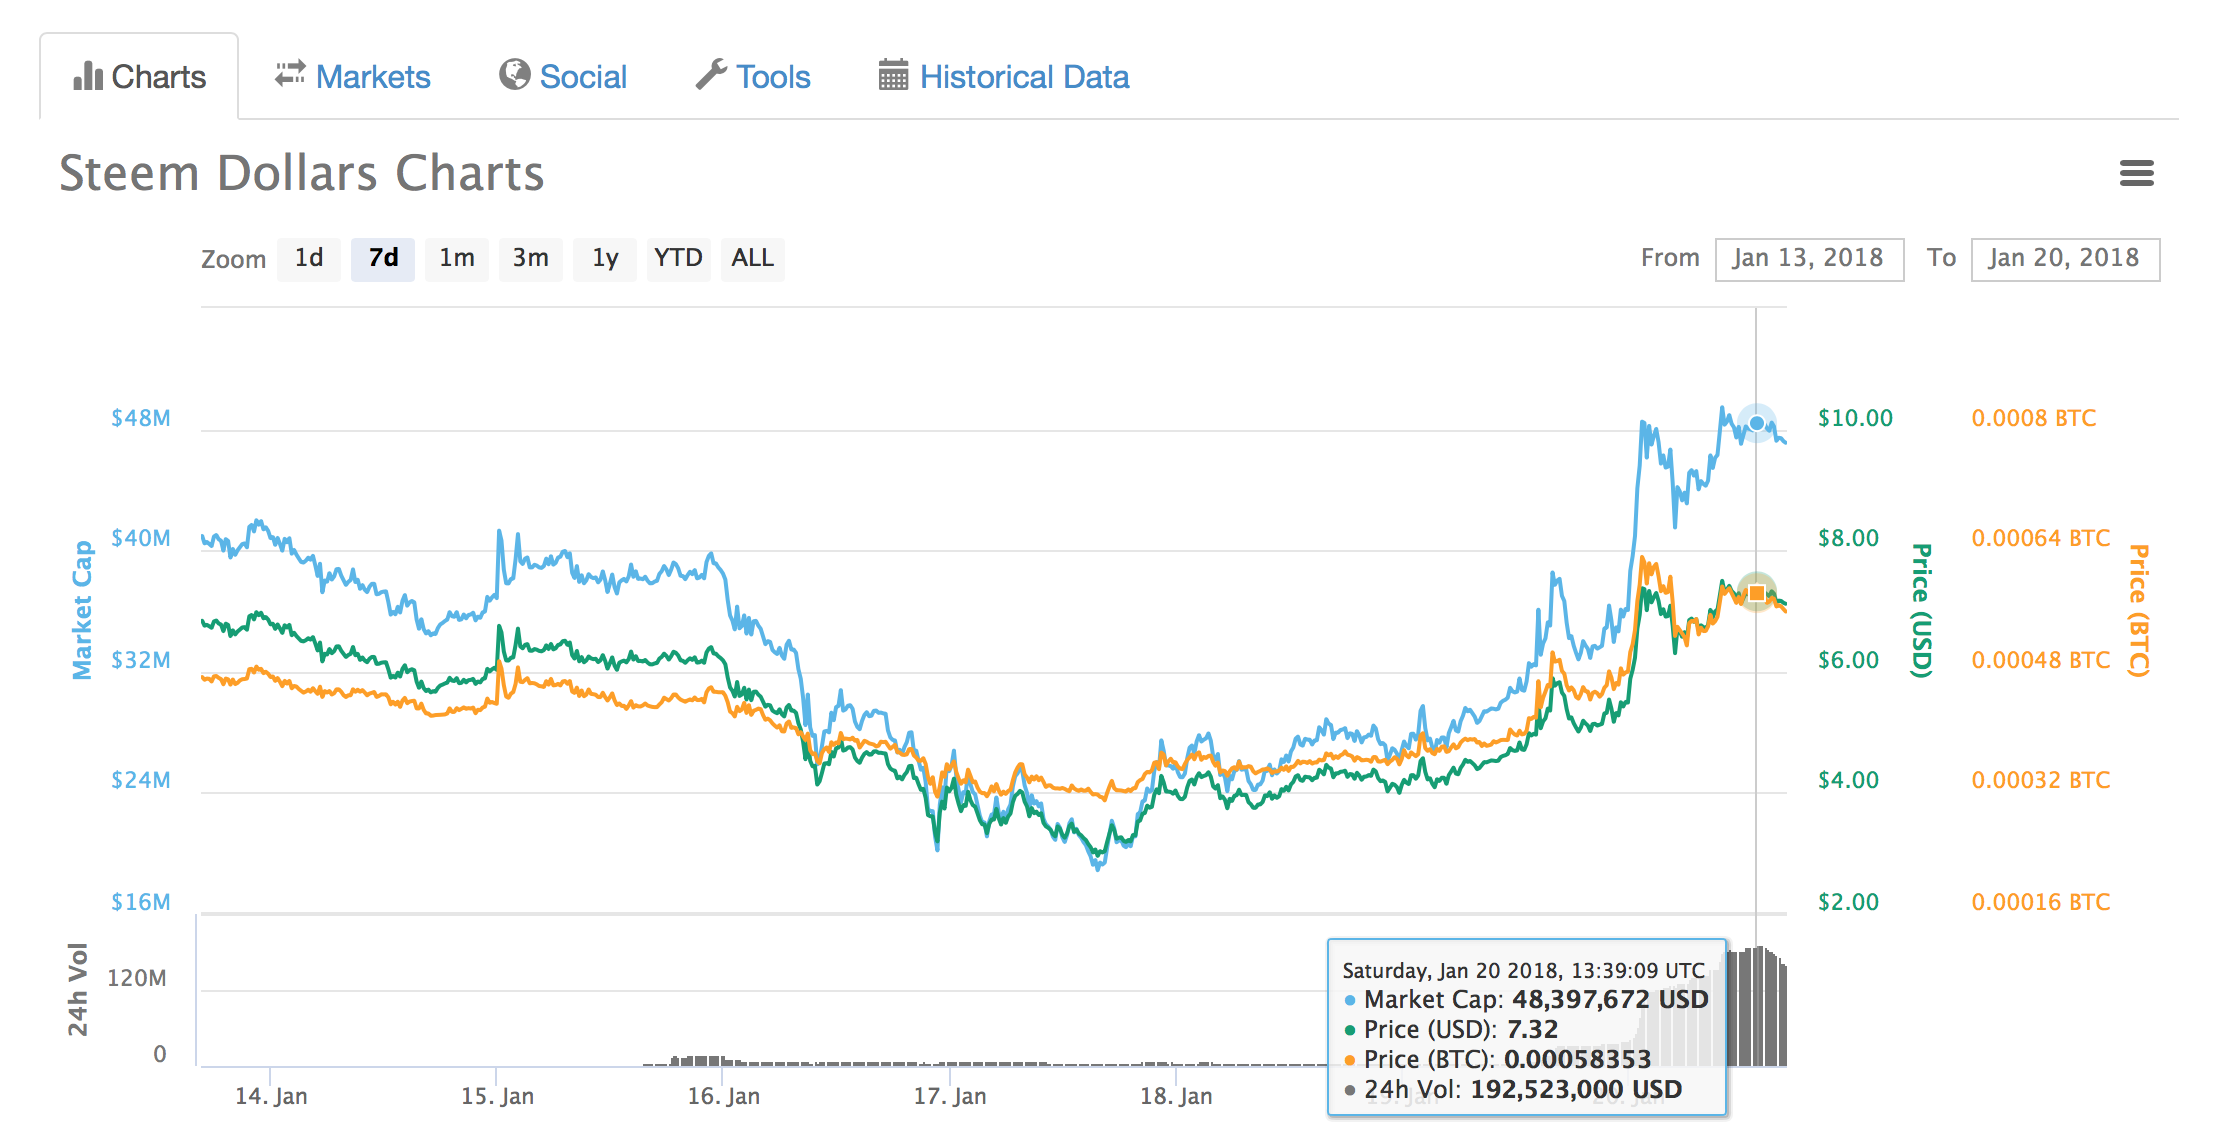Click the 15. Jan date axis label
2221x1144 pixels.
coord(497,1096)
